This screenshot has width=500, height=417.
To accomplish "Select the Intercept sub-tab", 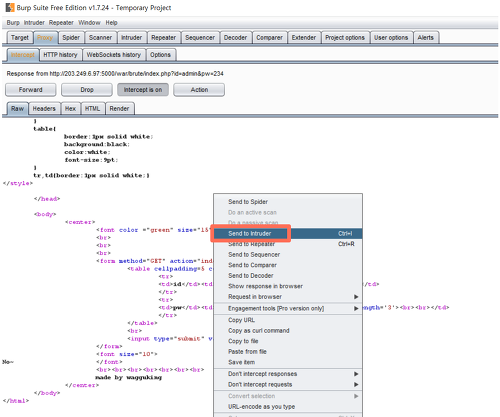I will [x=23, y=55].
